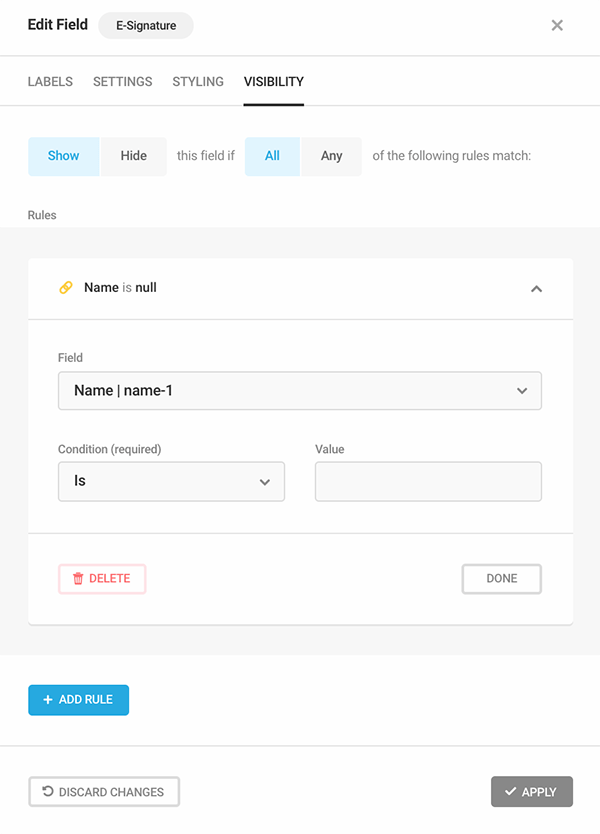Image resolution: width=600 pixels, height=834 pixels.
Task: Open the Condition dropdown set to Is
Action: pyautogui.click(x=171, y=481)
